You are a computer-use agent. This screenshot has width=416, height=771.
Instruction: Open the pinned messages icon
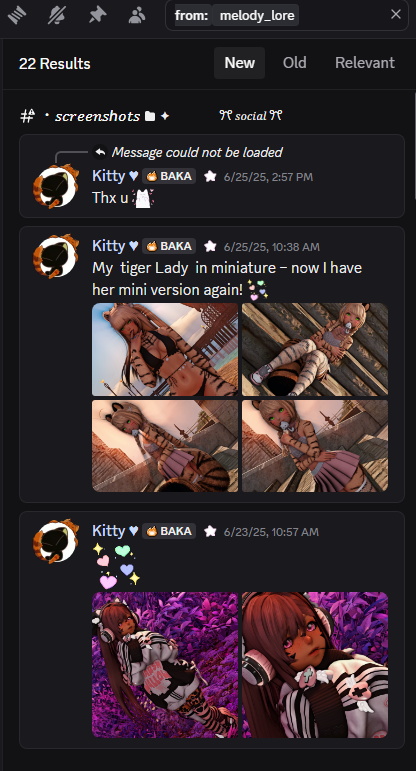pyautogui.click(x=97, y=15)
